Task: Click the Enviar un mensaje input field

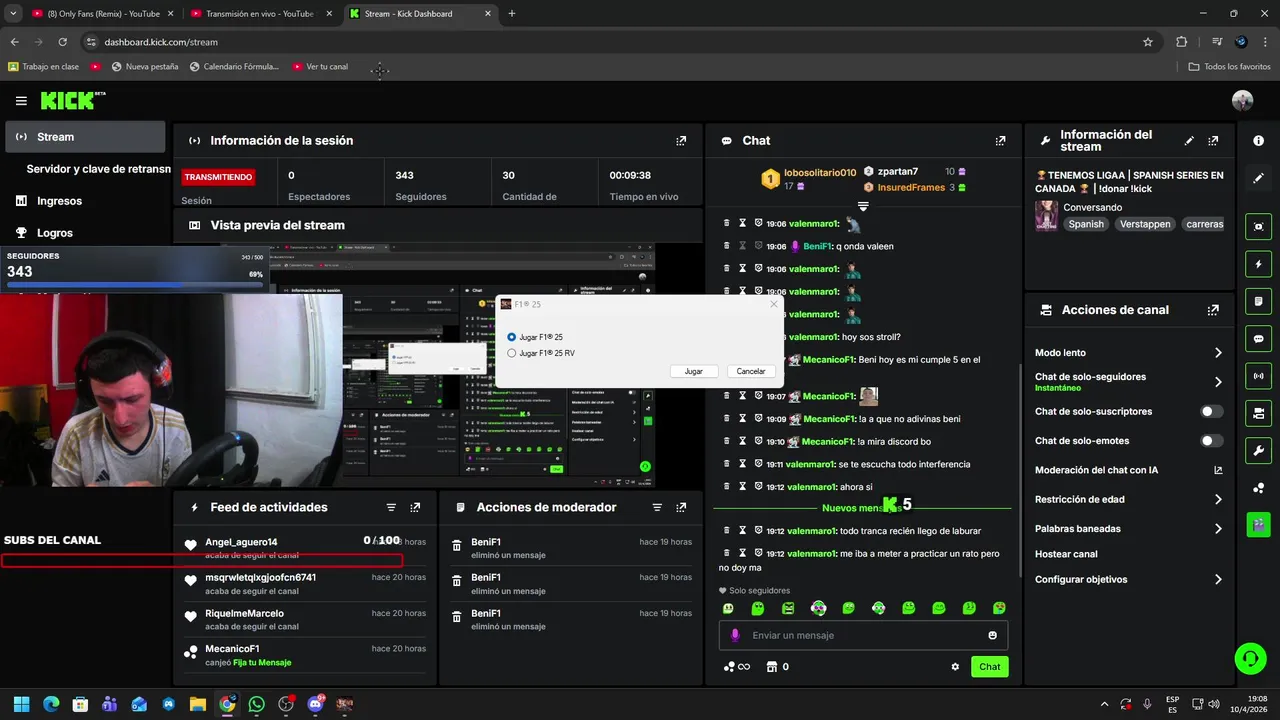Action: tap(863, 635)
